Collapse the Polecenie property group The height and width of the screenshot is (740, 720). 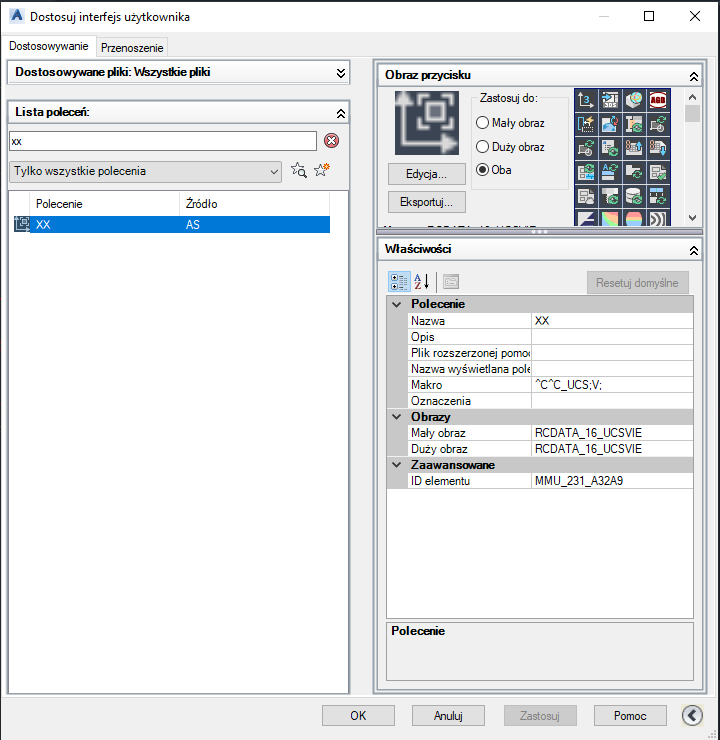397,304
